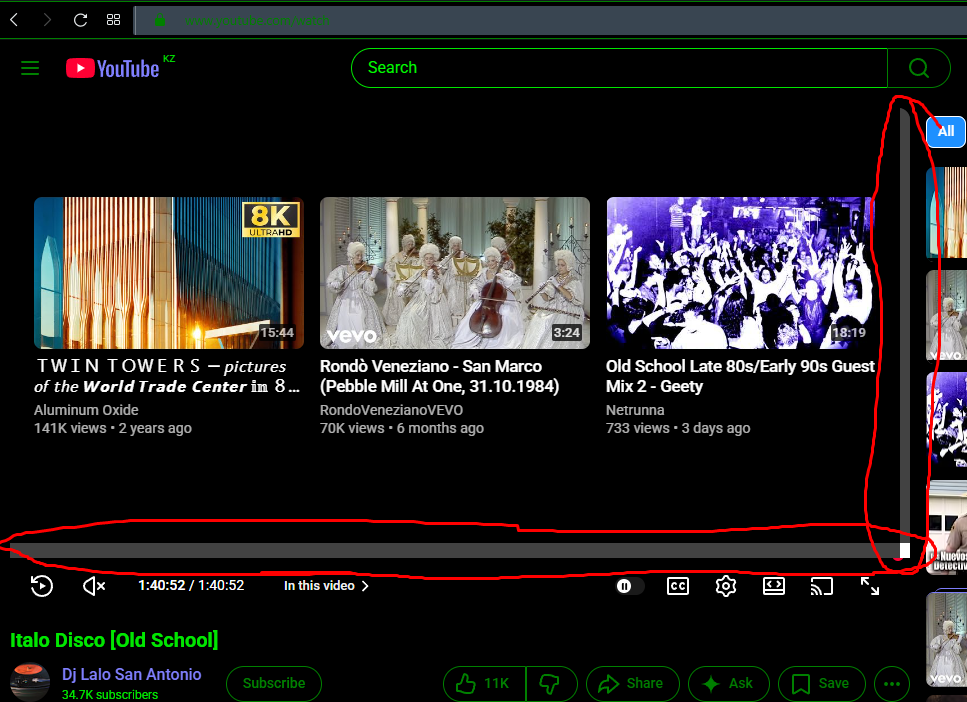Screen dimensions: 967x702
Task: Open the three-dot more actions menu
Action: tap(892, 683)
